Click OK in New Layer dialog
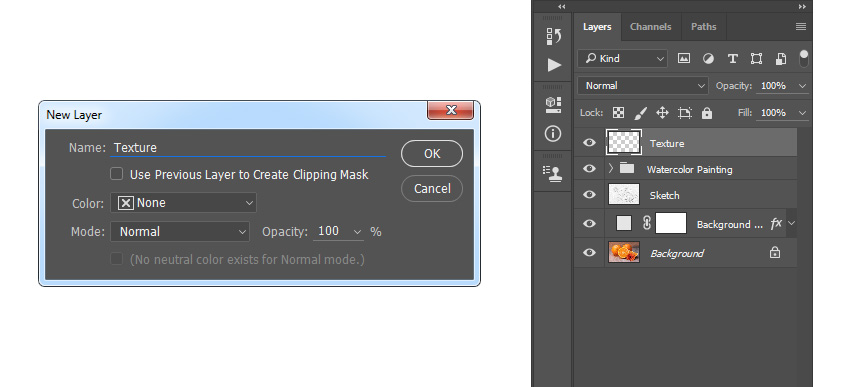The image size is (850, 387). pyautogui.click(x=432, y=153)
